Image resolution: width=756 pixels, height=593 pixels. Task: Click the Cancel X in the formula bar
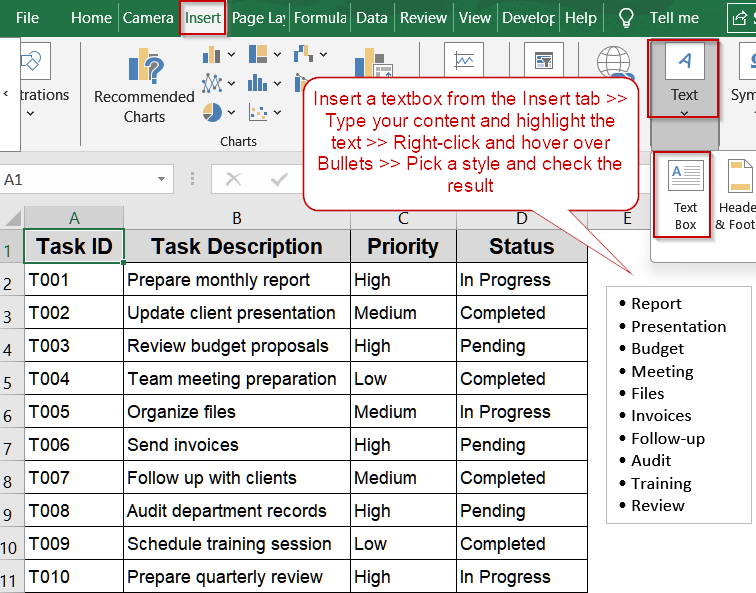tap(233, 179)
